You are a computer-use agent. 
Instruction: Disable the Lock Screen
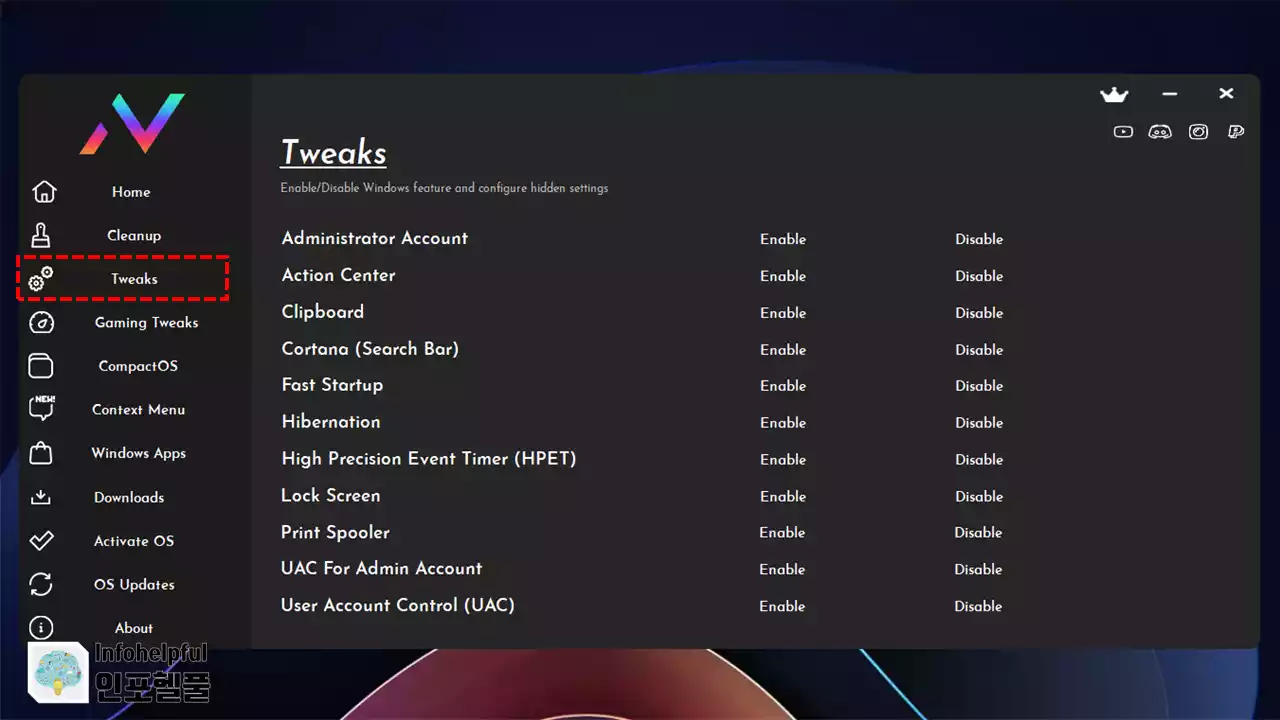(979, 496)
